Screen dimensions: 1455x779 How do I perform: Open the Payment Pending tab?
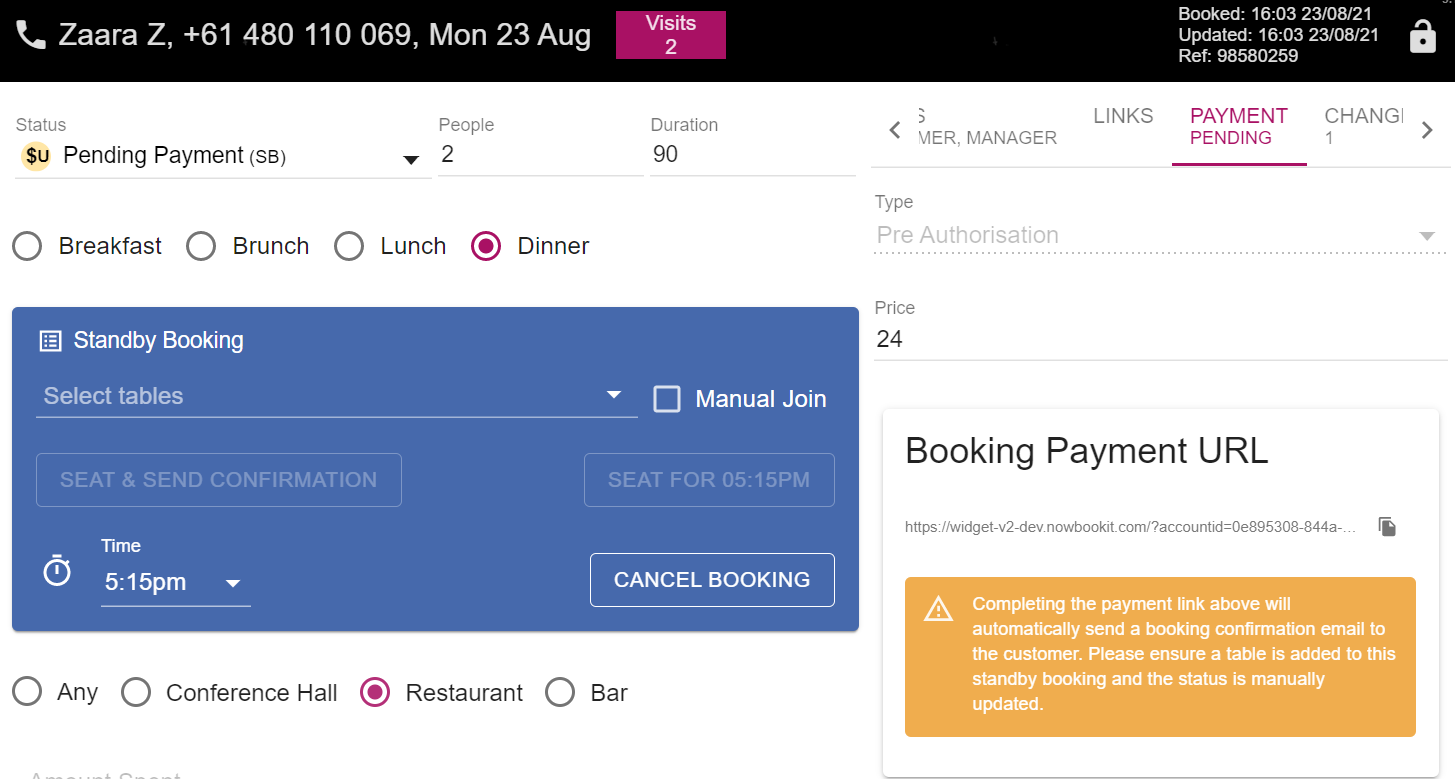point(1238,126)
